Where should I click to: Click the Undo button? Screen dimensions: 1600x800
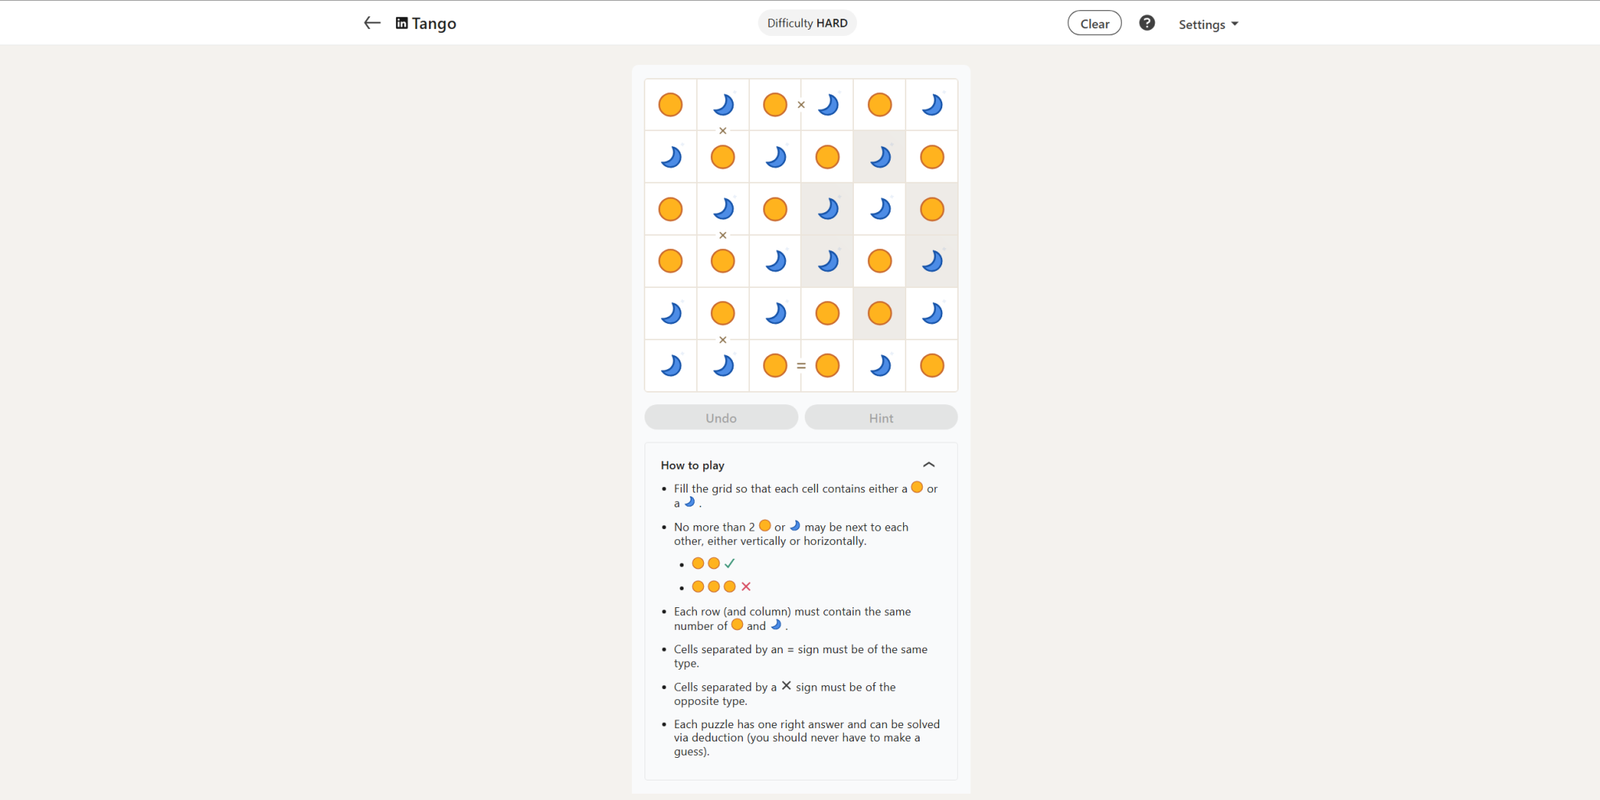[721, 418]
